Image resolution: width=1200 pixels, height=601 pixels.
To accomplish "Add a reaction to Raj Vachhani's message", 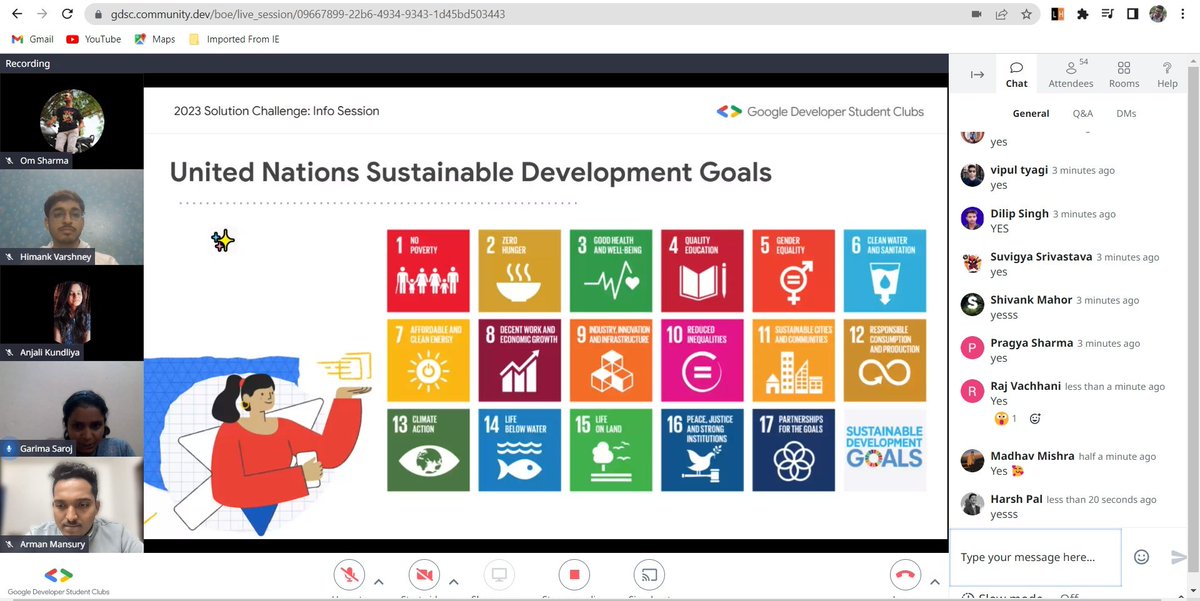I will click(1035, 418).
